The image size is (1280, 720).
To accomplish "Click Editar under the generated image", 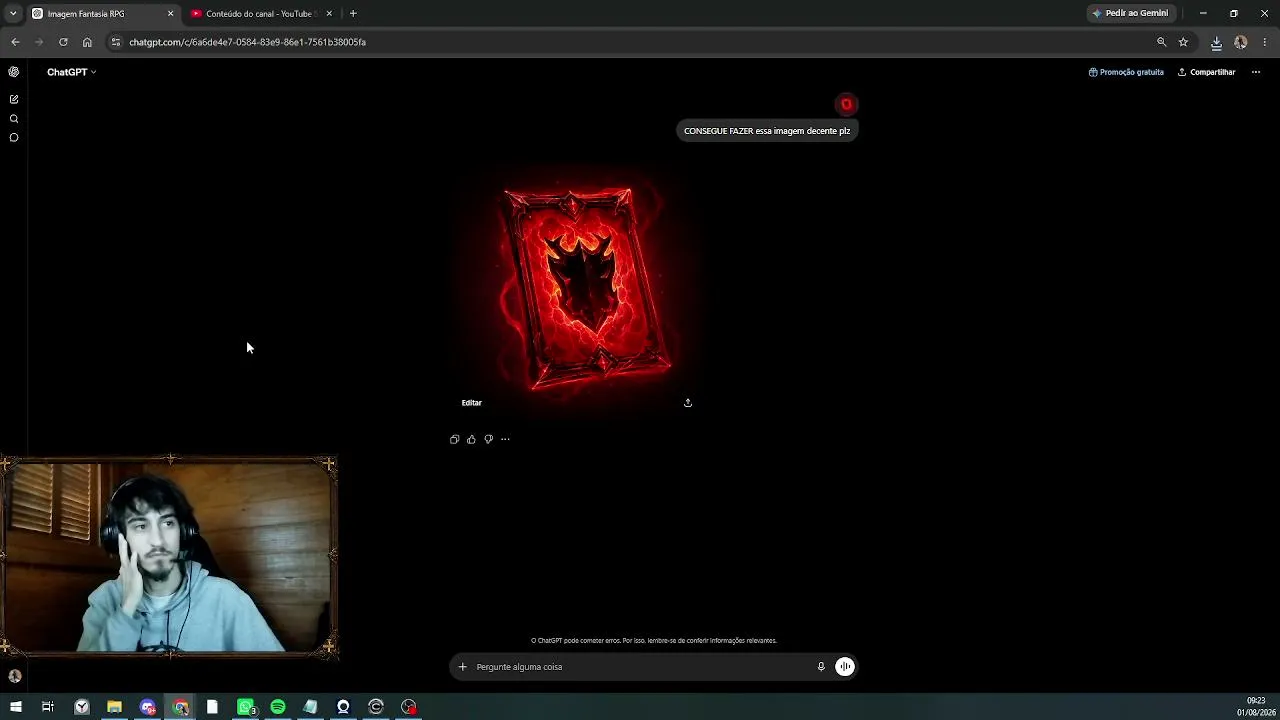I will pyautogui.click(x=471, y=403).
